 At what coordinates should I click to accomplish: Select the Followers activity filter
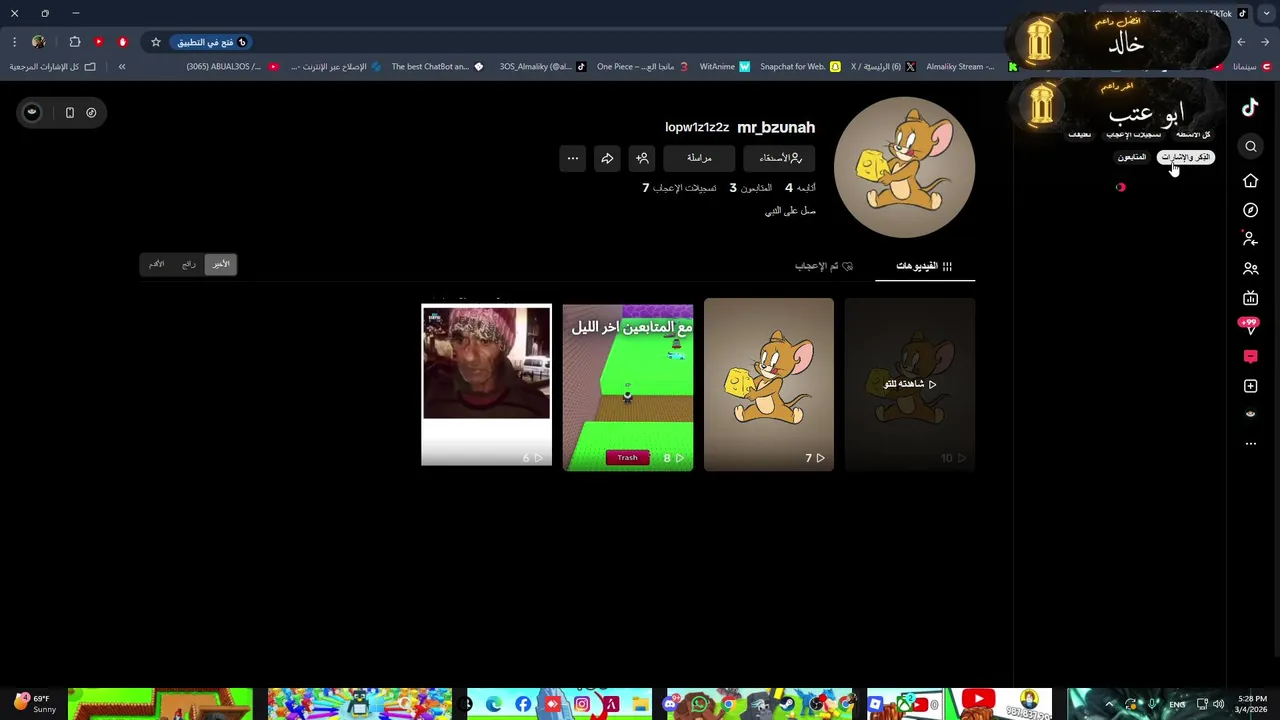(1132, 157)
